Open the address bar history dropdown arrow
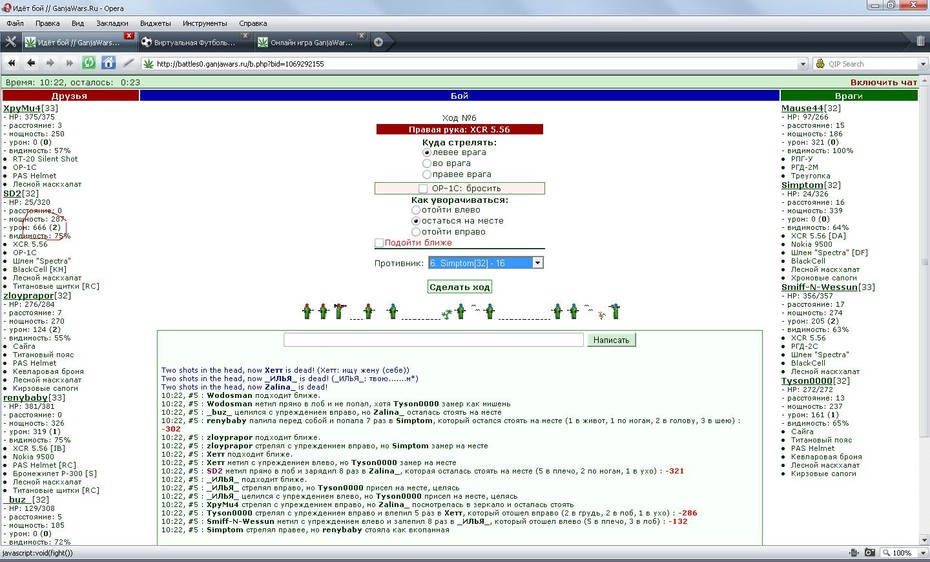Viewport: 930px width, 562px height. point(803,63)
